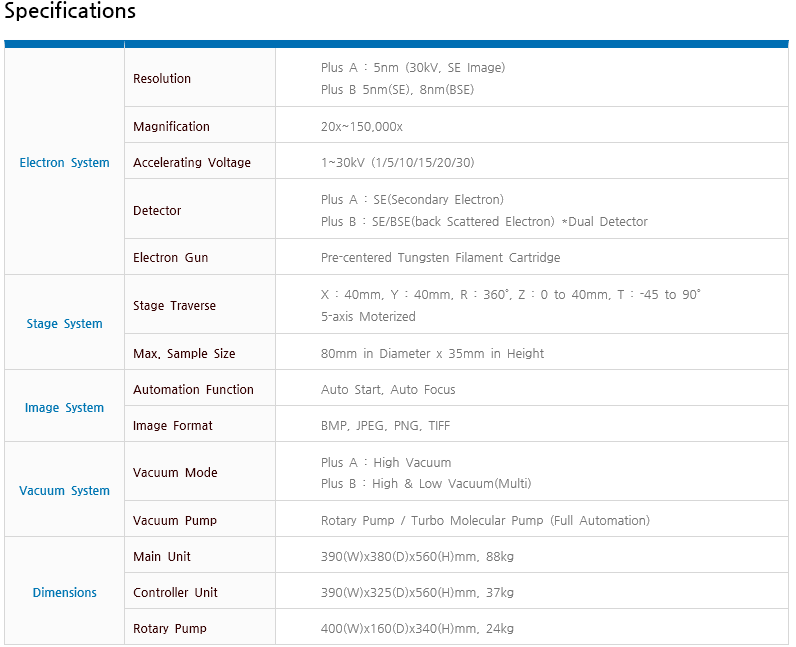Click the Electron Gun label
The image size is (796, 647).
(x=171, y=257)
